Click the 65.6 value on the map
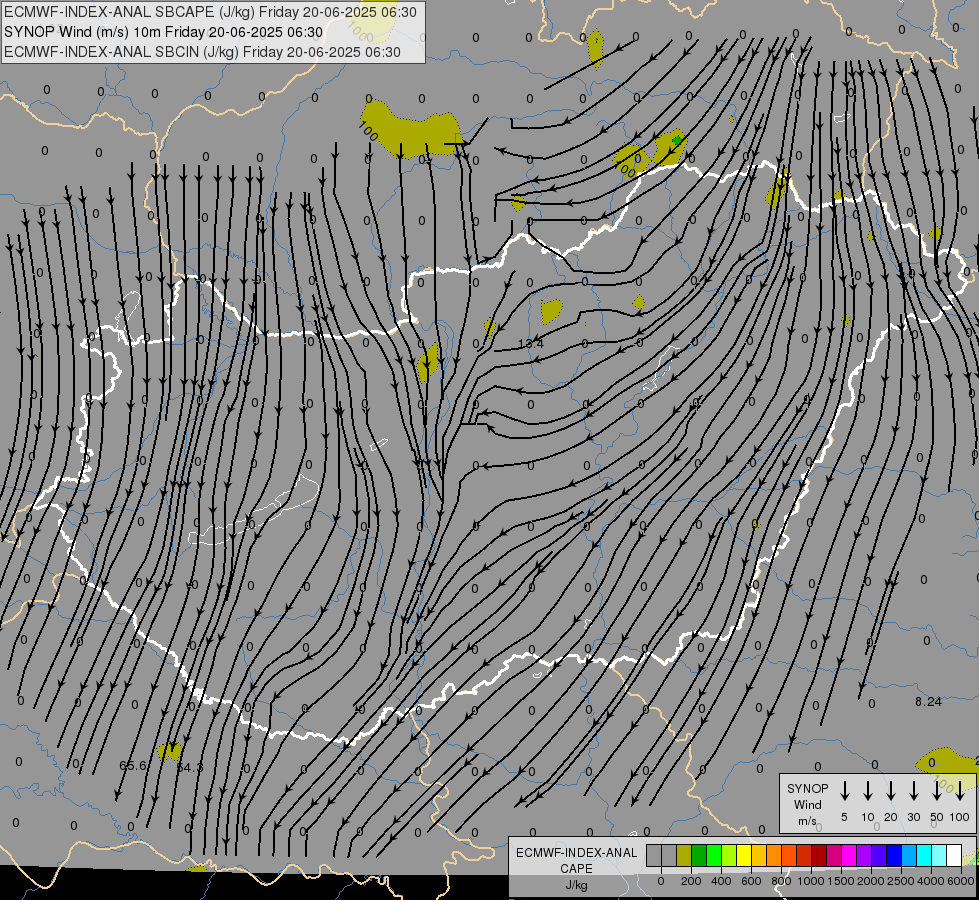The image size is (979, 900). click(x=132, y=765)
